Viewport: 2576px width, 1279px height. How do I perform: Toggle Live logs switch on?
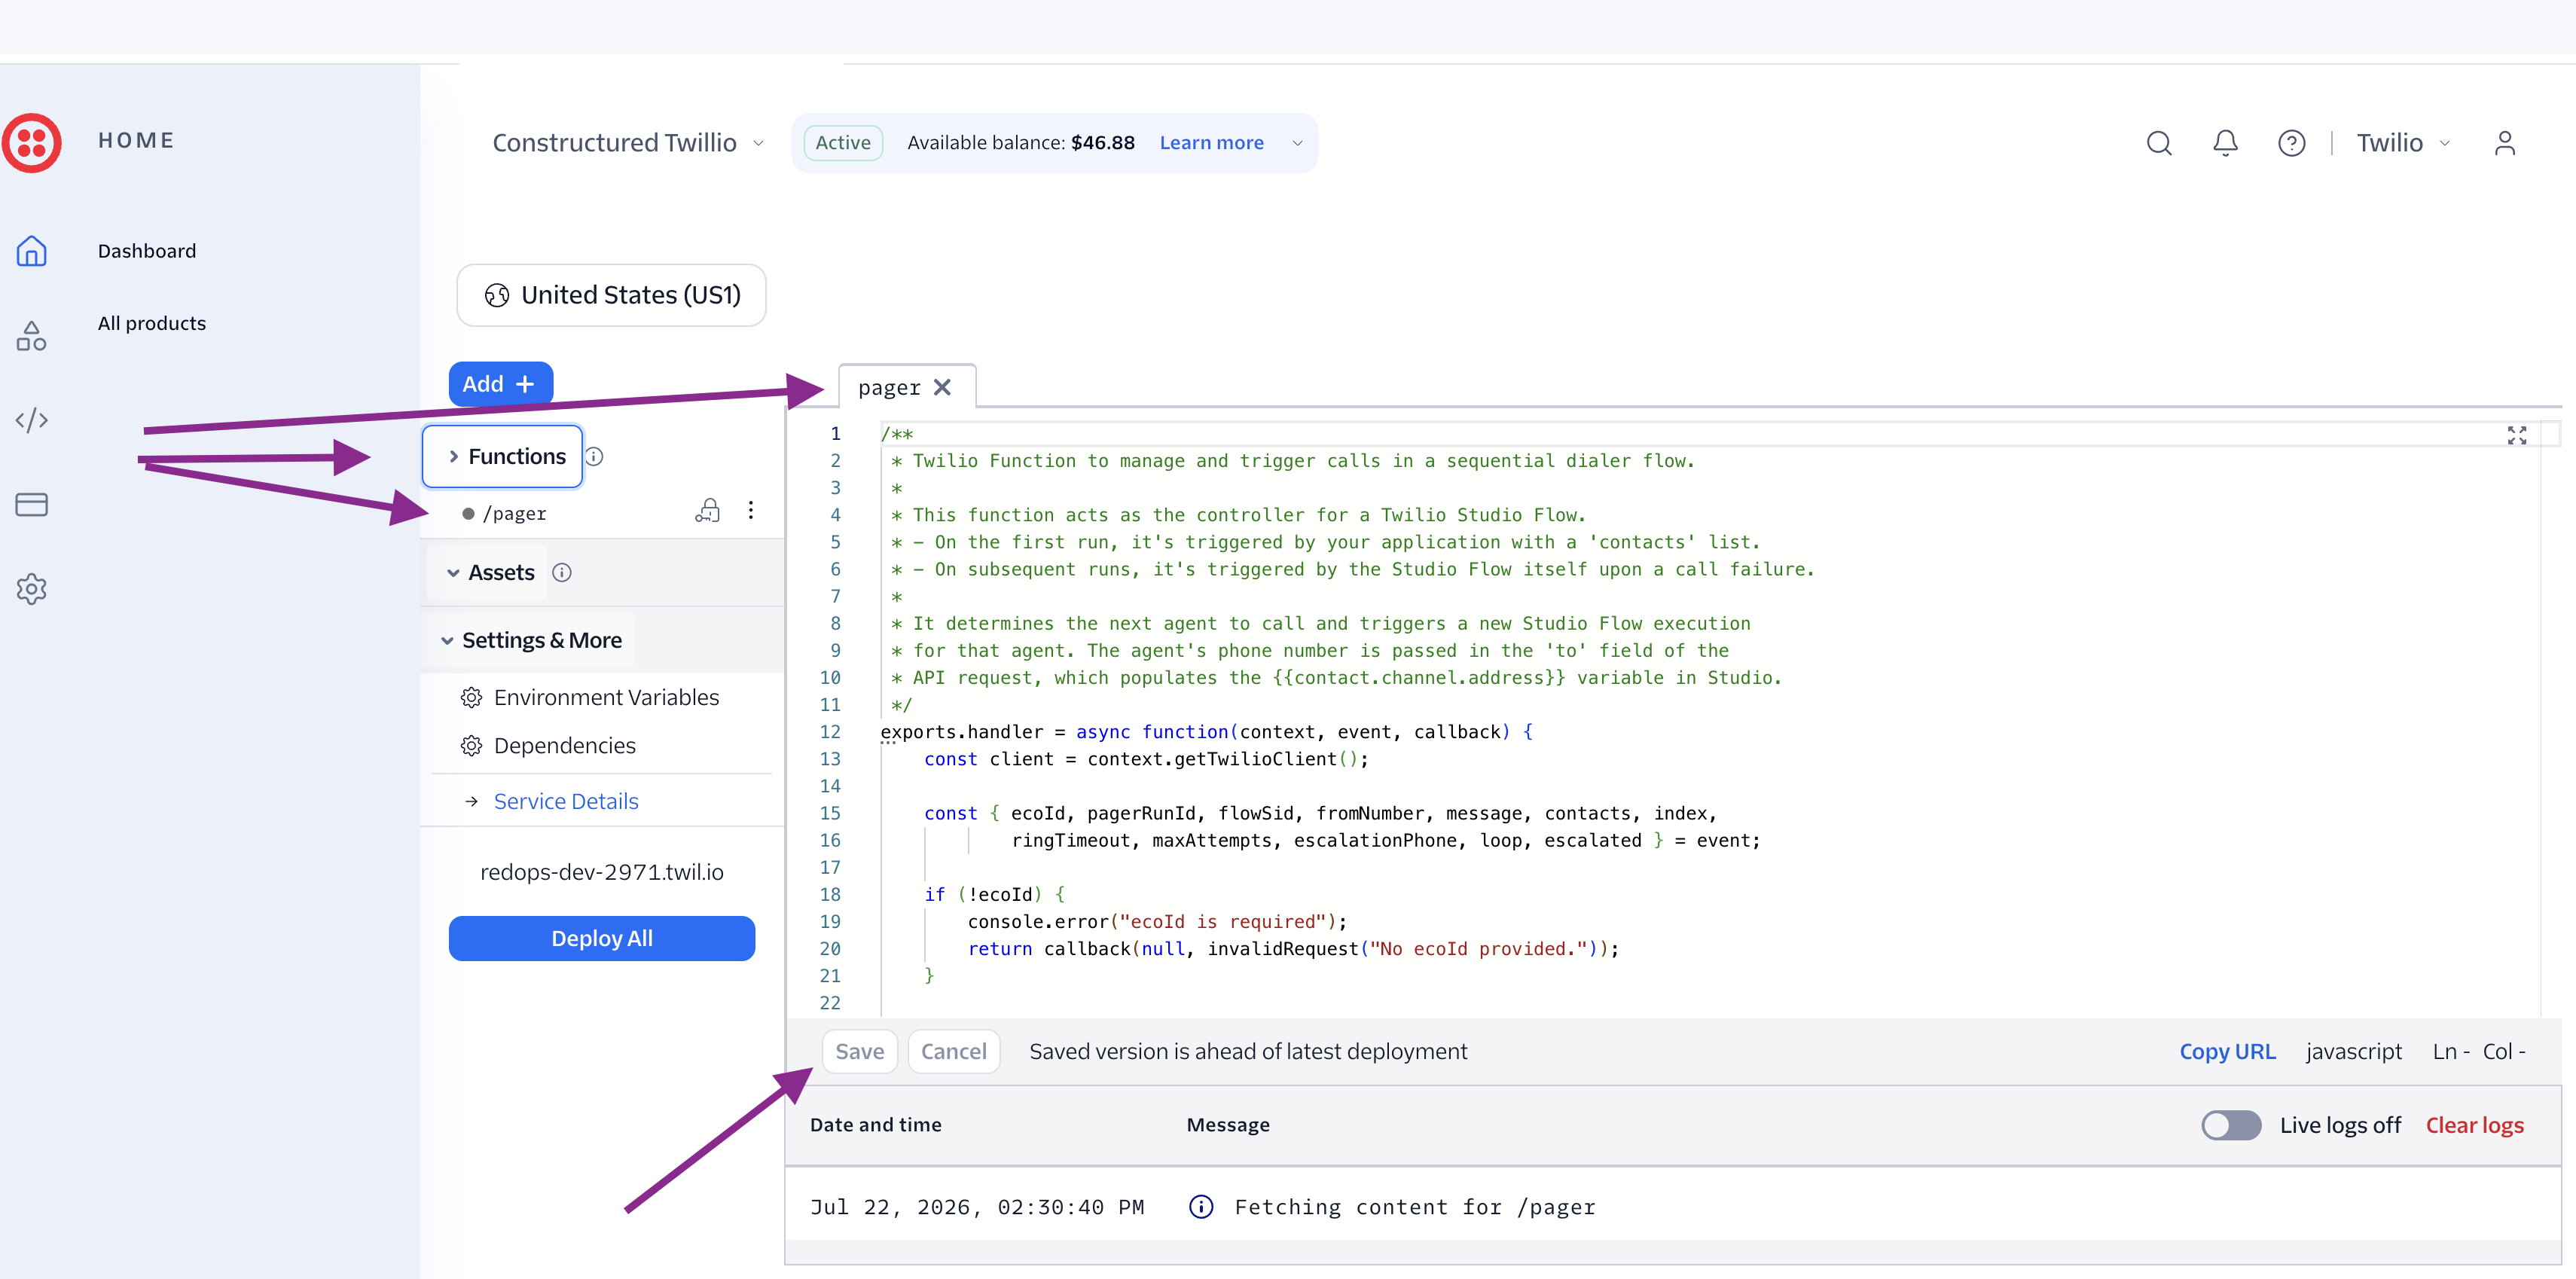tap(2230, 1125)
